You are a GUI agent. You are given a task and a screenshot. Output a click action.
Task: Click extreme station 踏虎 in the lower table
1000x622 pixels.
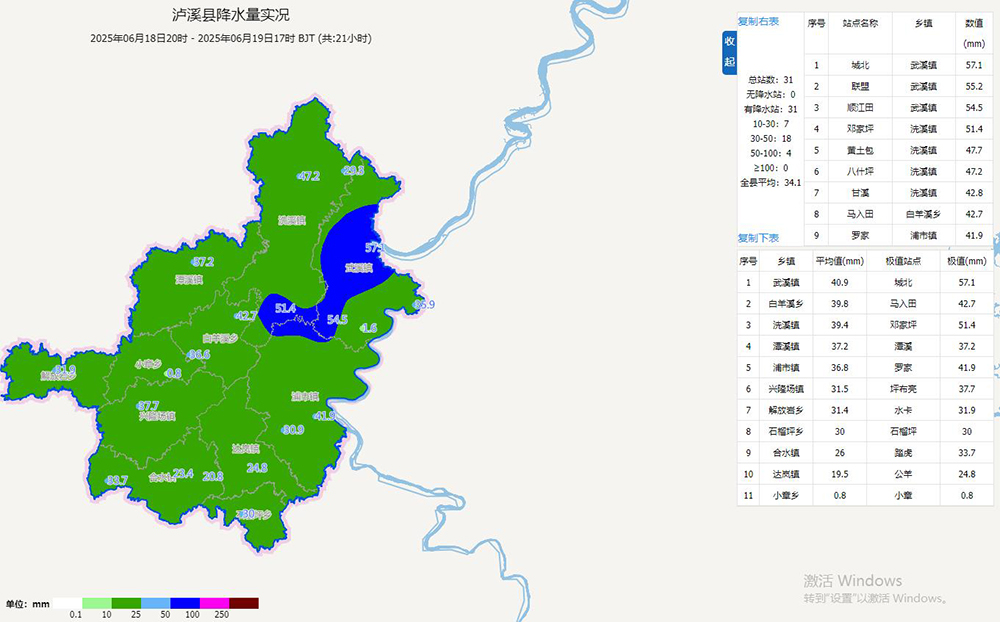coord(903,453)
